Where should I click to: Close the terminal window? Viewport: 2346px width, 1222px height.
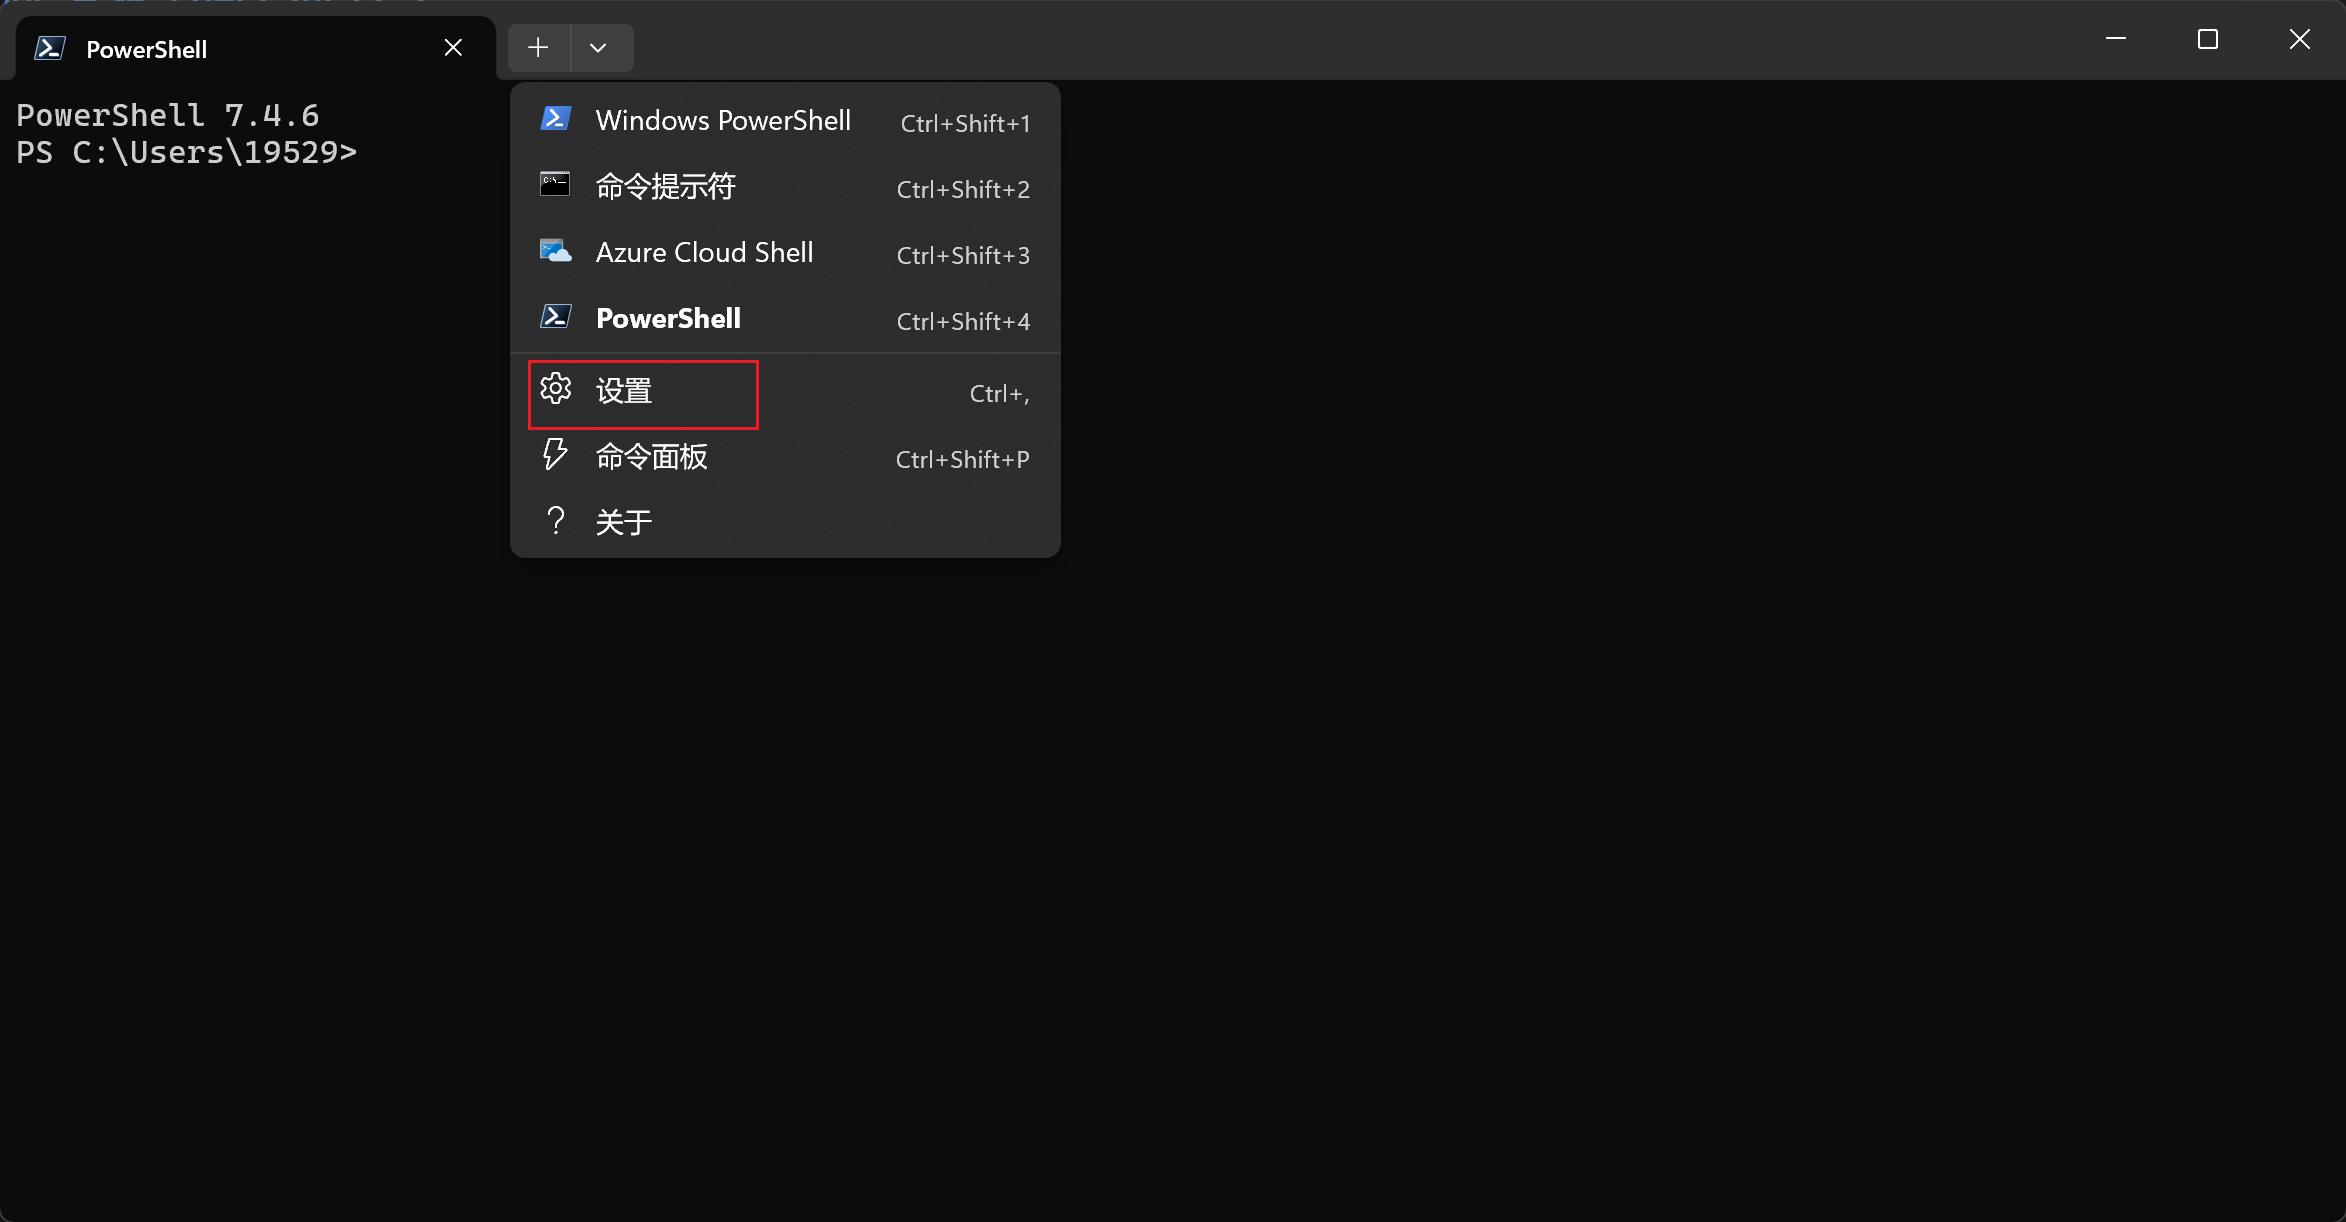click(x=2300, y=39)
